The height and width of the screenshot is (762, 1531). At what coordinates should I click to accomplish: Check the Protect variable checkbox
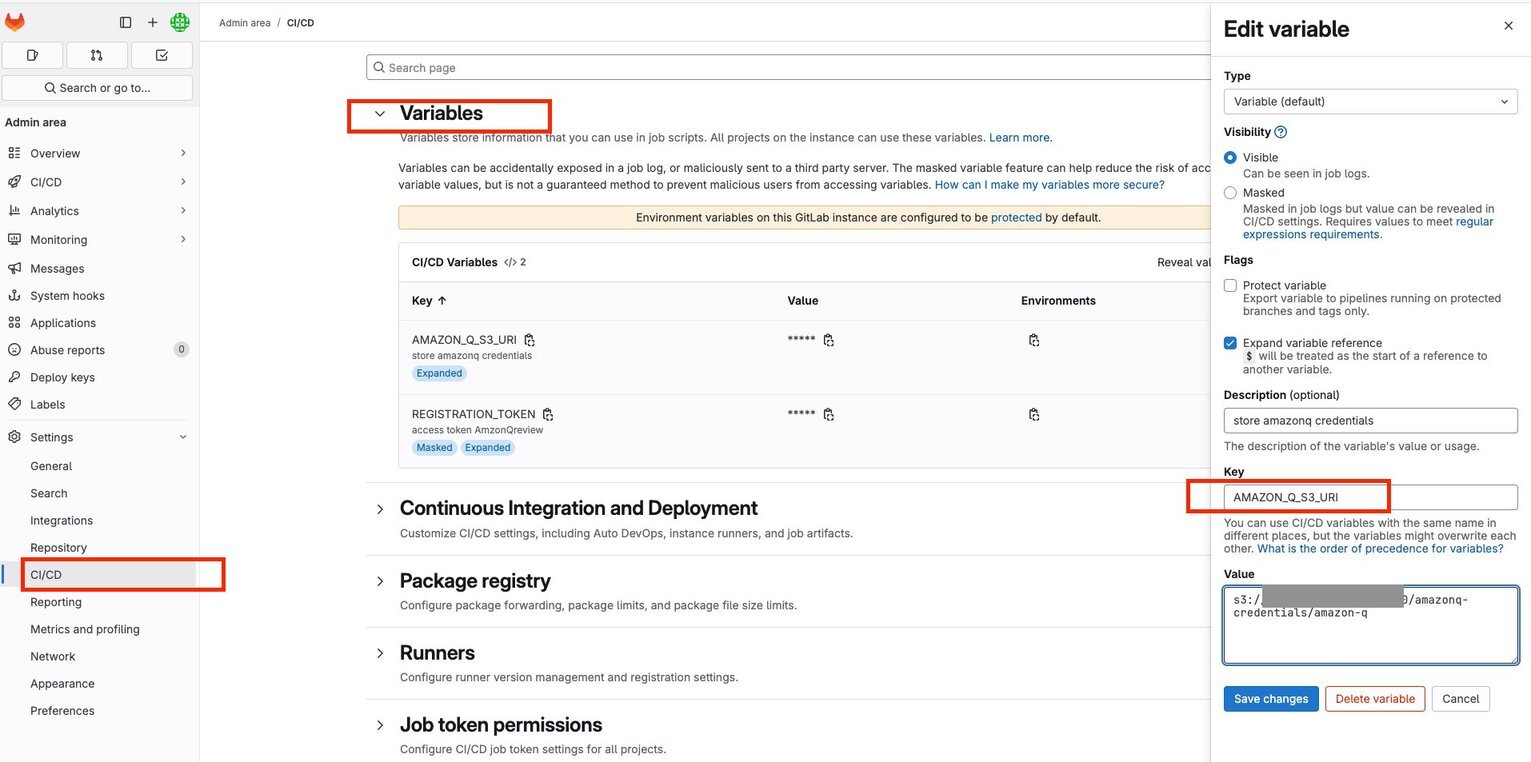[x=1230, y=286]
